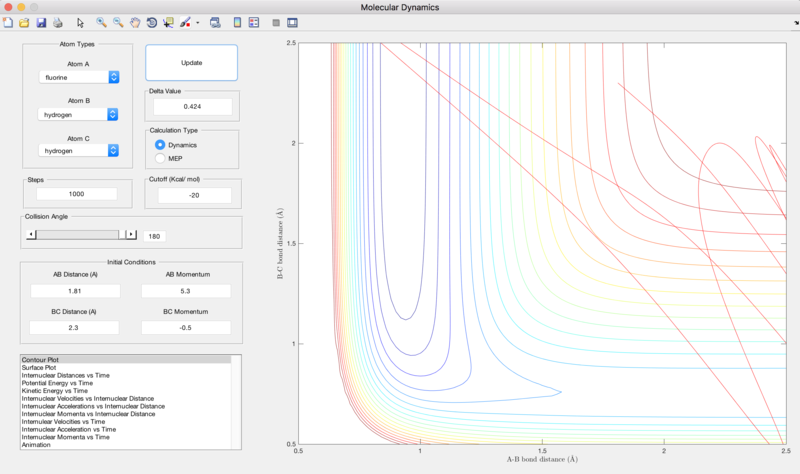This screenshot has height=474, width=800.
Task: Click the AB Momentum input field
Action: pyautogui.click(x=186, y=291)
